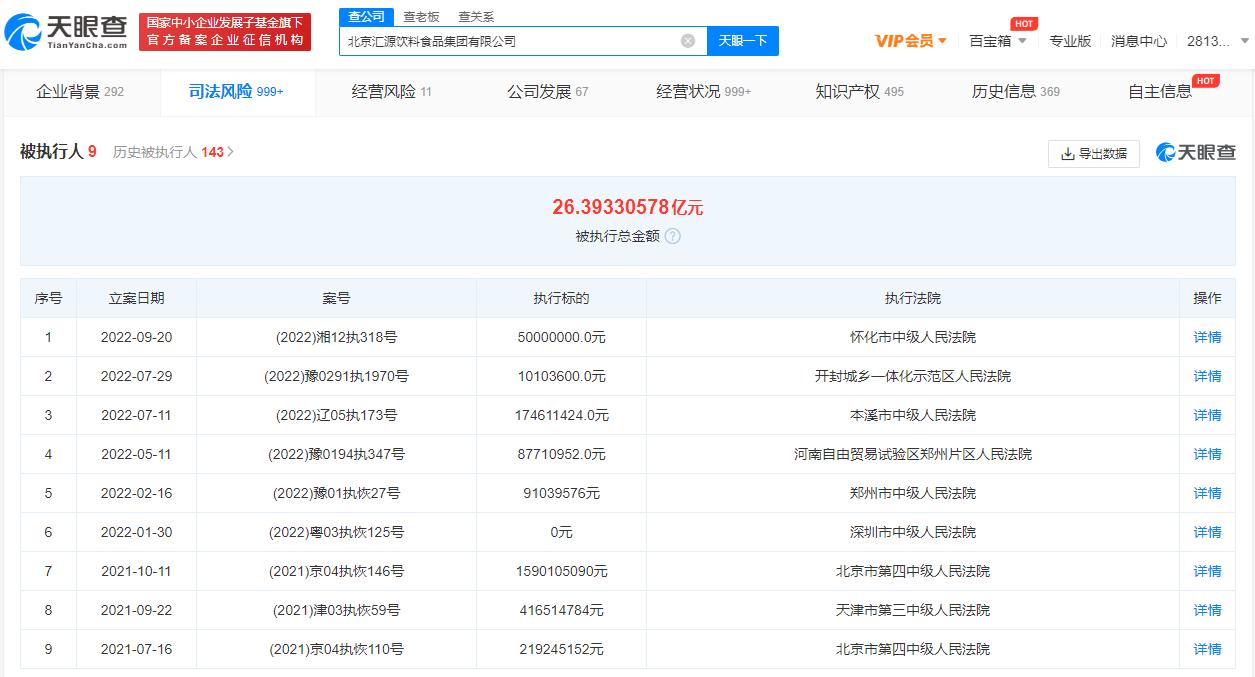The width and height of the screenshot is (1255, 677).
Task: Switch to the 查关系 search tab
Action: pyautogui.click(x=476, y=16)
